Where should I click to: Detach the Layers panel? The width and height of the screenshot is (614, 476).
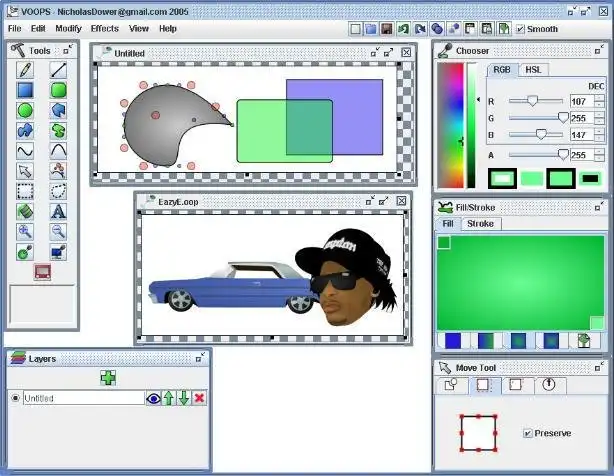[x=200, y=357]
